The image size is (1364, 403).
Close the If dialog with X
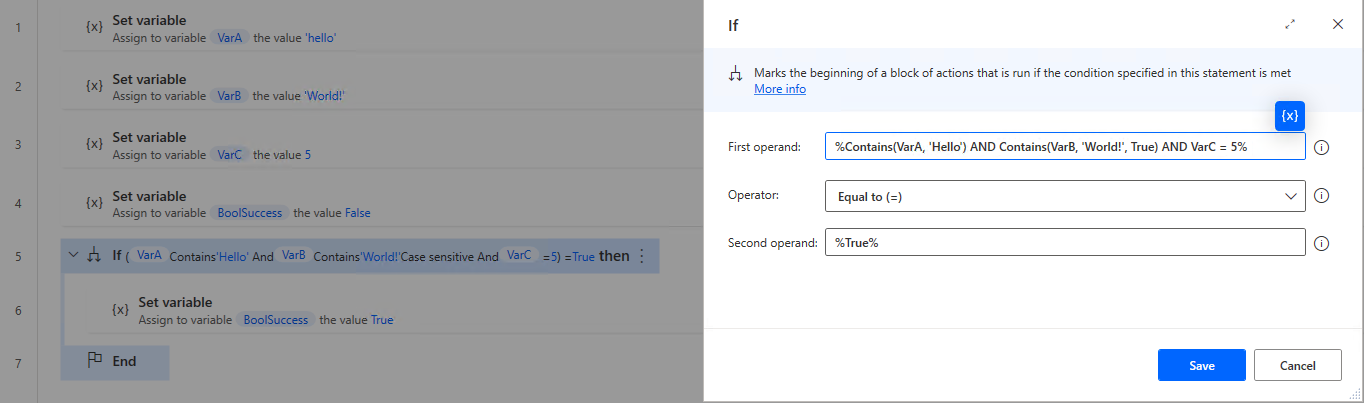point(1338,24)
